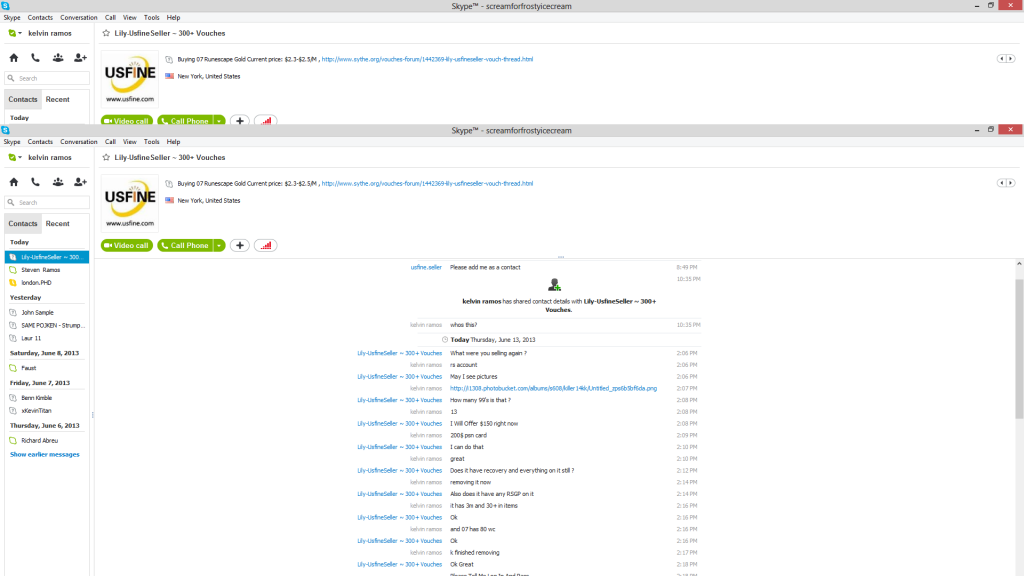Open Home icon in back Skype window

14,58
